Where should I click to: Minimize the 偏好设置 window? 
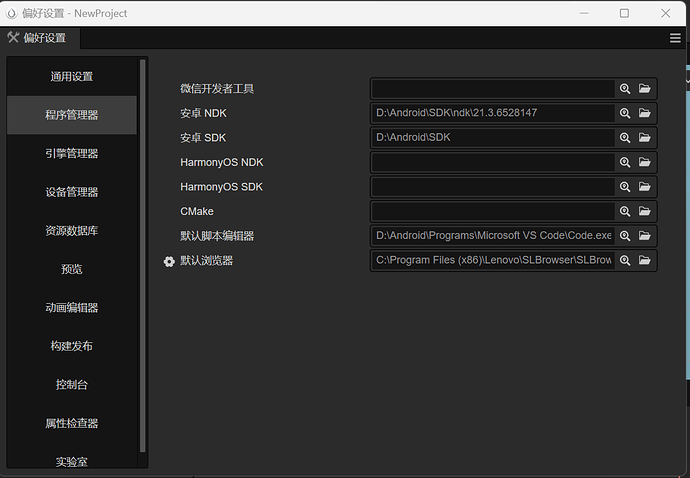pos(584,13)
